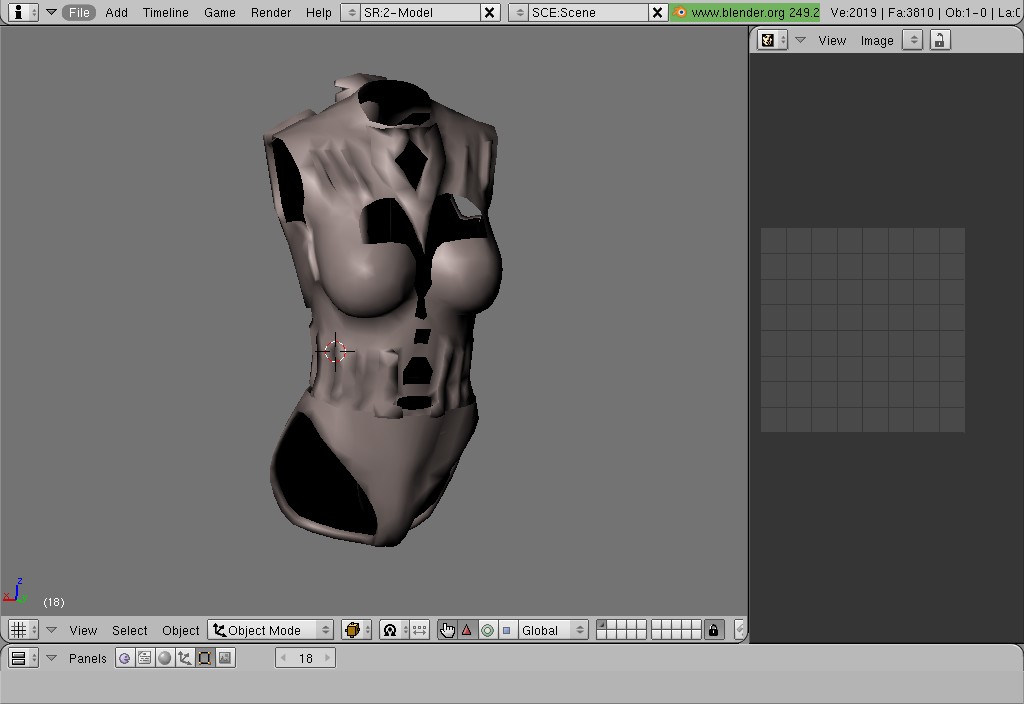Open the draw type cube selector

[356, 630]
